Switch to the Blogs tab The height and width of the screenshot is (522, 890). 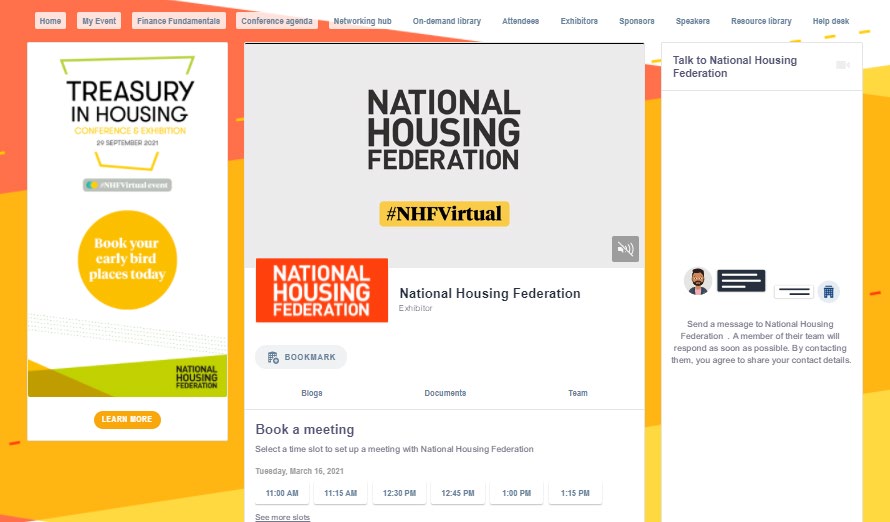click(x=312, y=393)
